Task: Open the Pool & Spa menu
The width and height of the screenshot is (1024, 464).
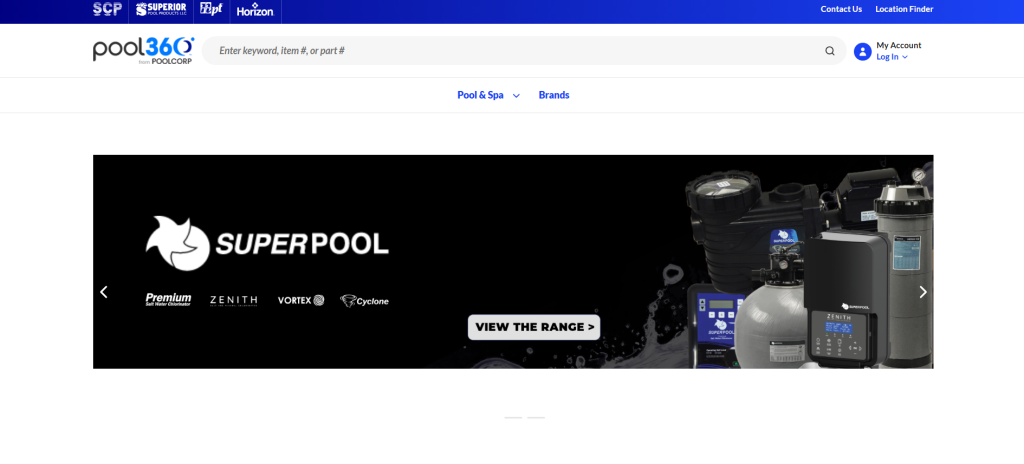Action: (x=480, y=95)
